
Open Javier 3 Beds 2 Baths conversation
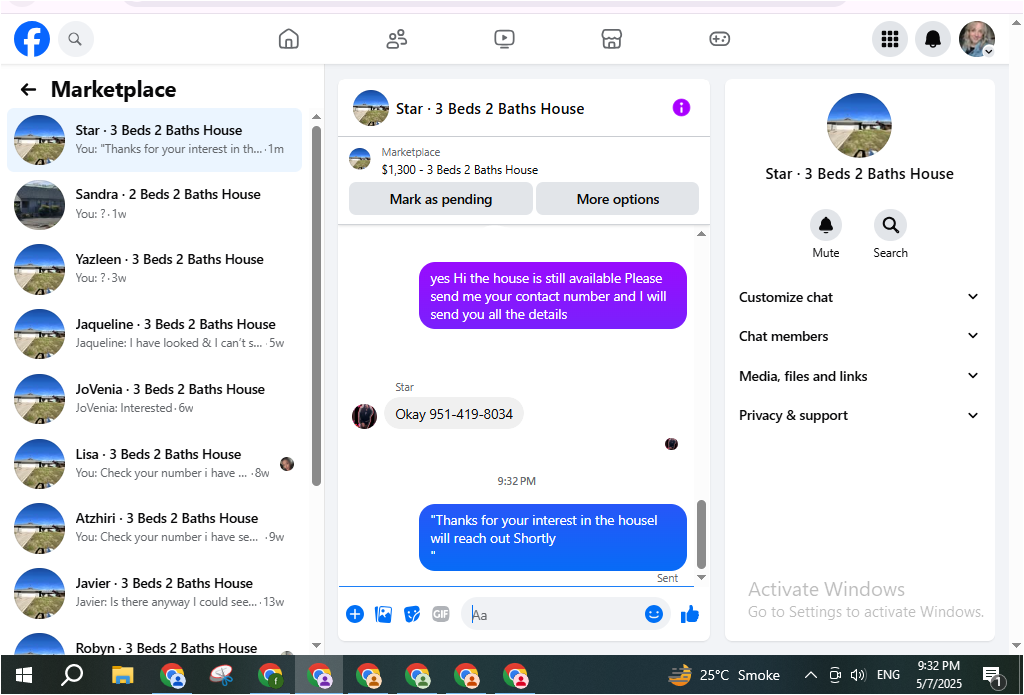[155, 593]
